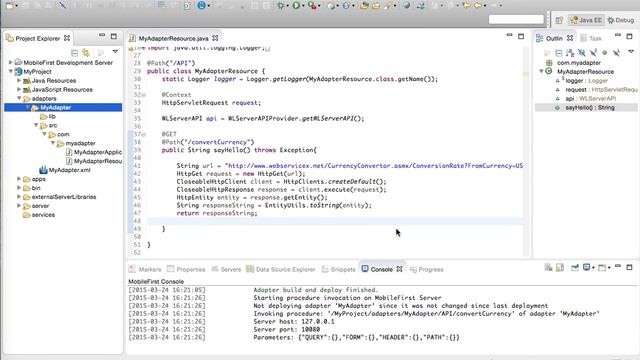Image resolution: width=640 pixels, height=360 pixels.
Task: Expand Java Resources folder
Action: tap(19, 80)
